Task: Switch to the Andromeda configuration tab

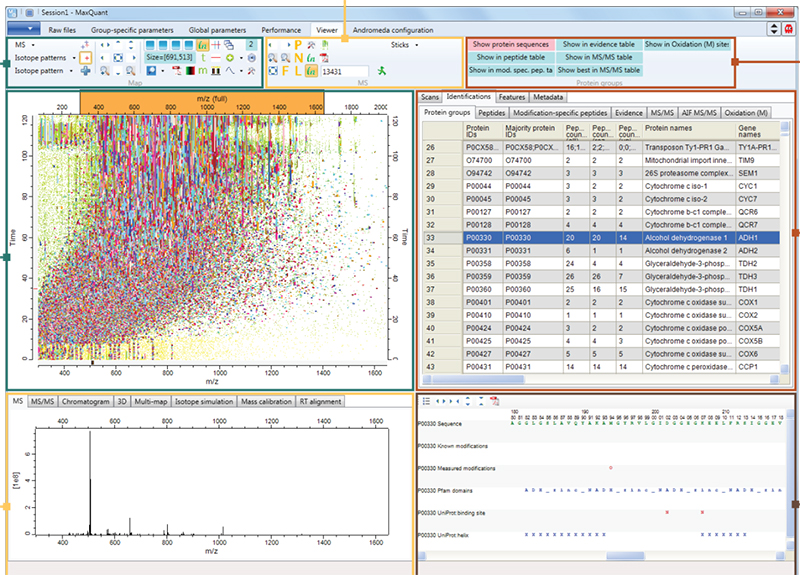Action: [393, 30]
